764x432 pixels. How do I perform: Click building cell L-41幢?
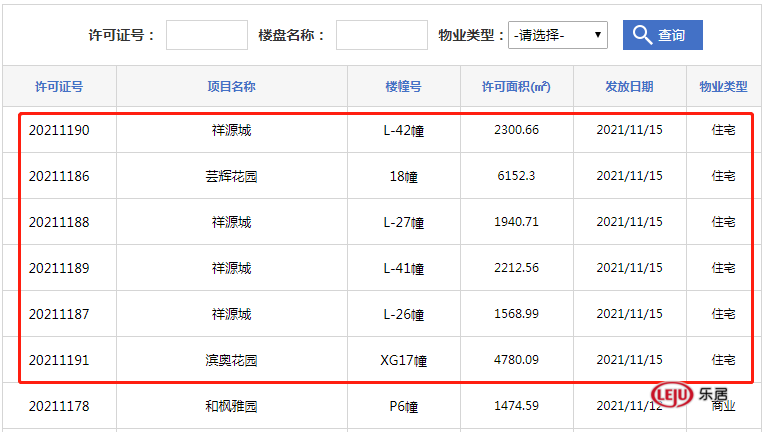[x=403, y=268]
